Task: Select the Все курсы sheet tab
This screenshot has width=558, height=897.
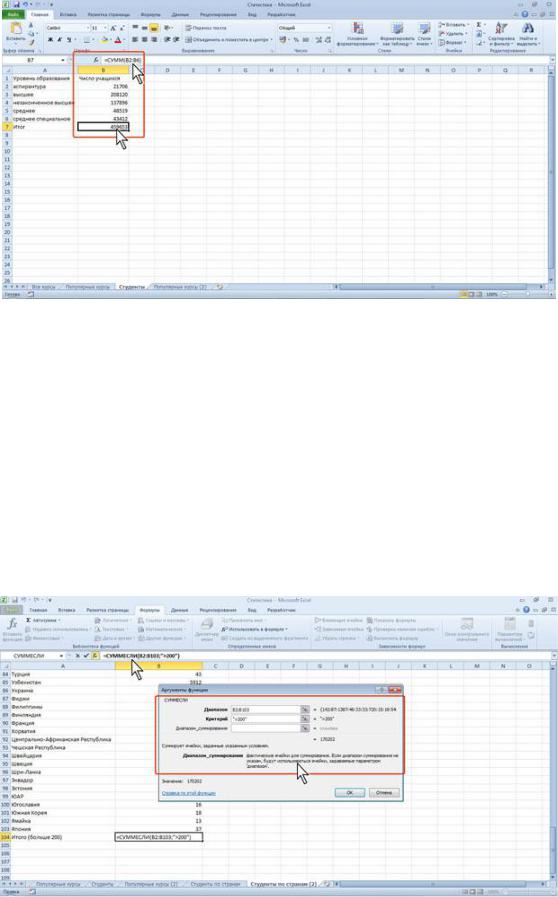Action: point(43,287)
